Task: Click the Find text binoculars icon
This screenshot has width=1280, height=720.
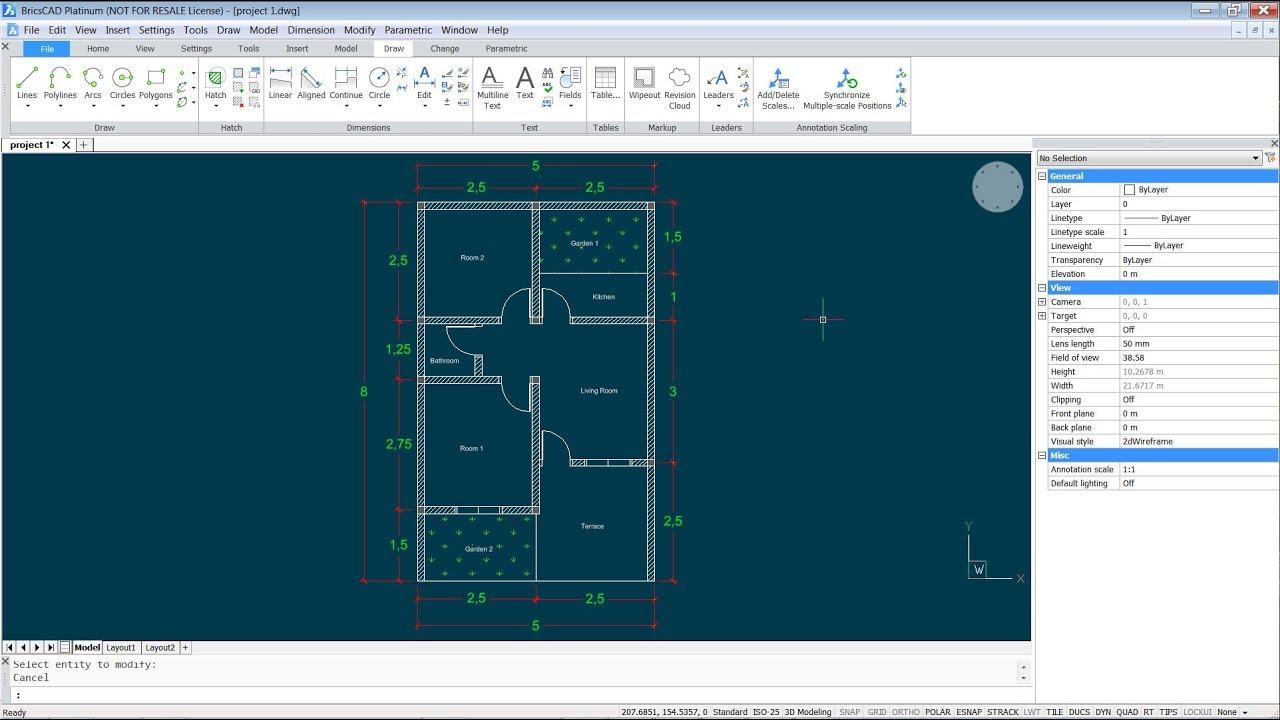Action: point(547,73)
